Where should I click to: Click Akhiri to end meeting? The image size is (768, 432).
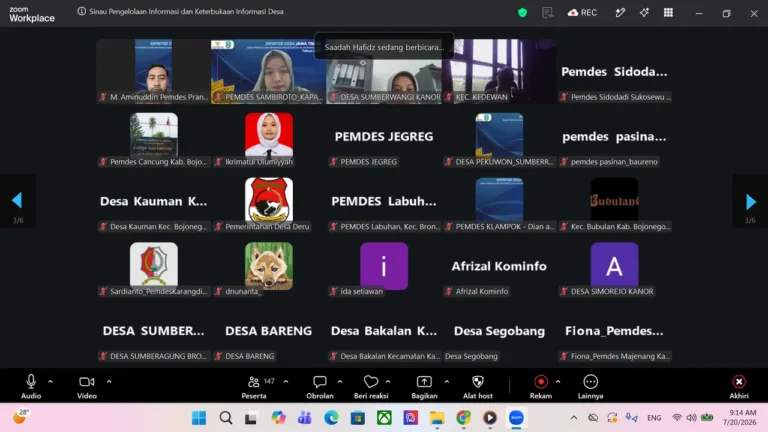pos(739,386)
